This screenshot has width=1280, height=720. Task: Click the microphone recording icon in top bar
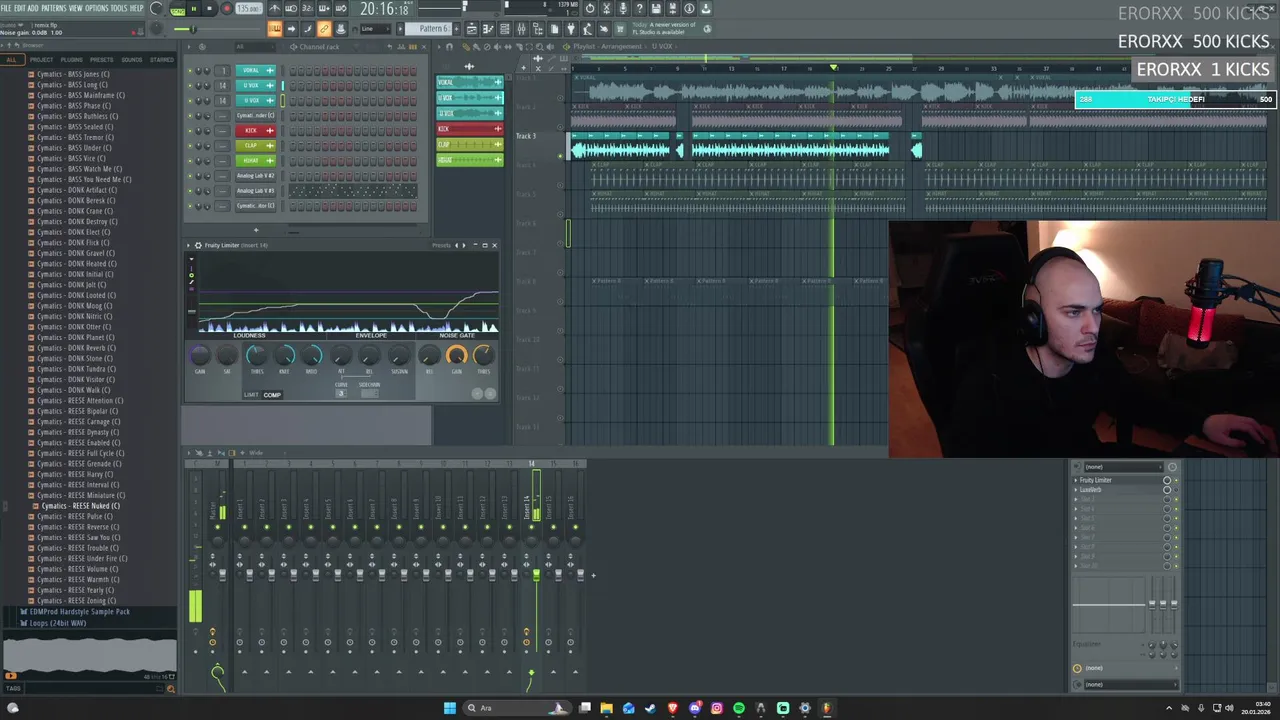[x=623, y=9]
